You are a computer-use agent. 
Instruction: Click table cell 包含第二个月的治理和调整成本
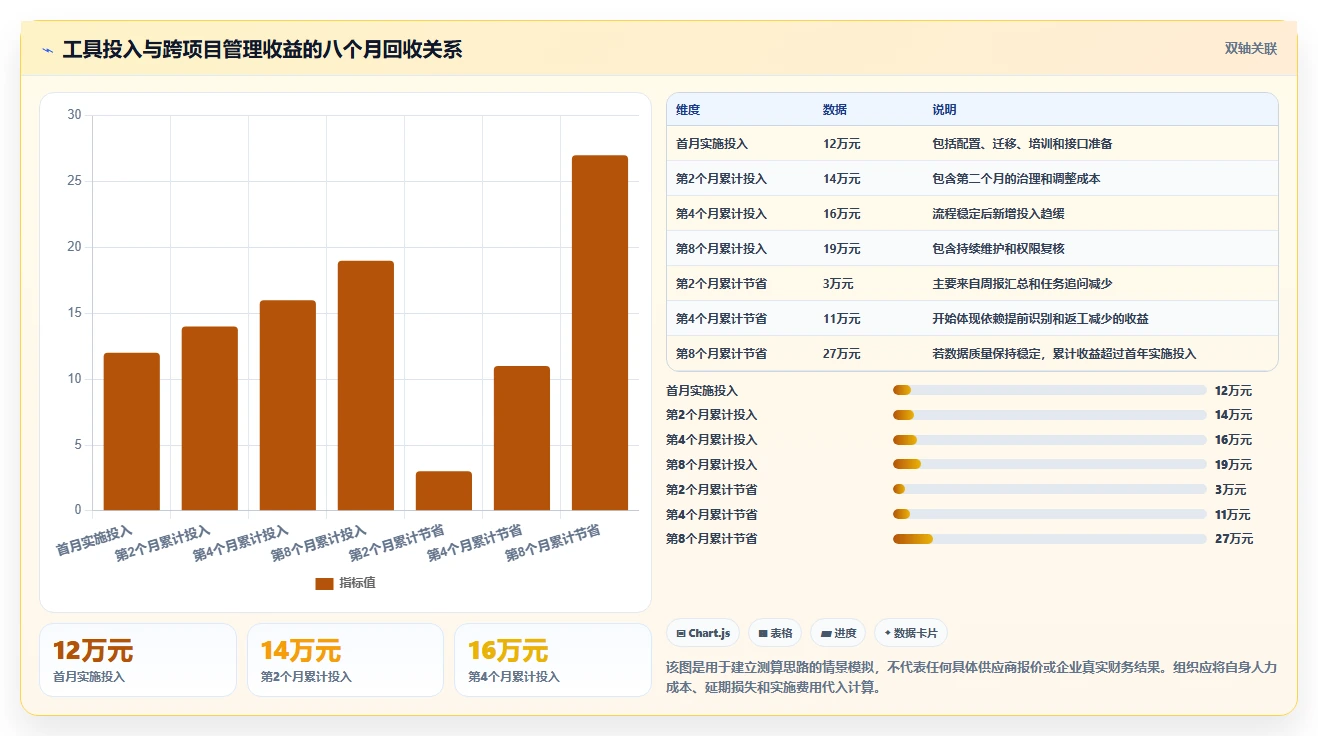(1016, 179)
